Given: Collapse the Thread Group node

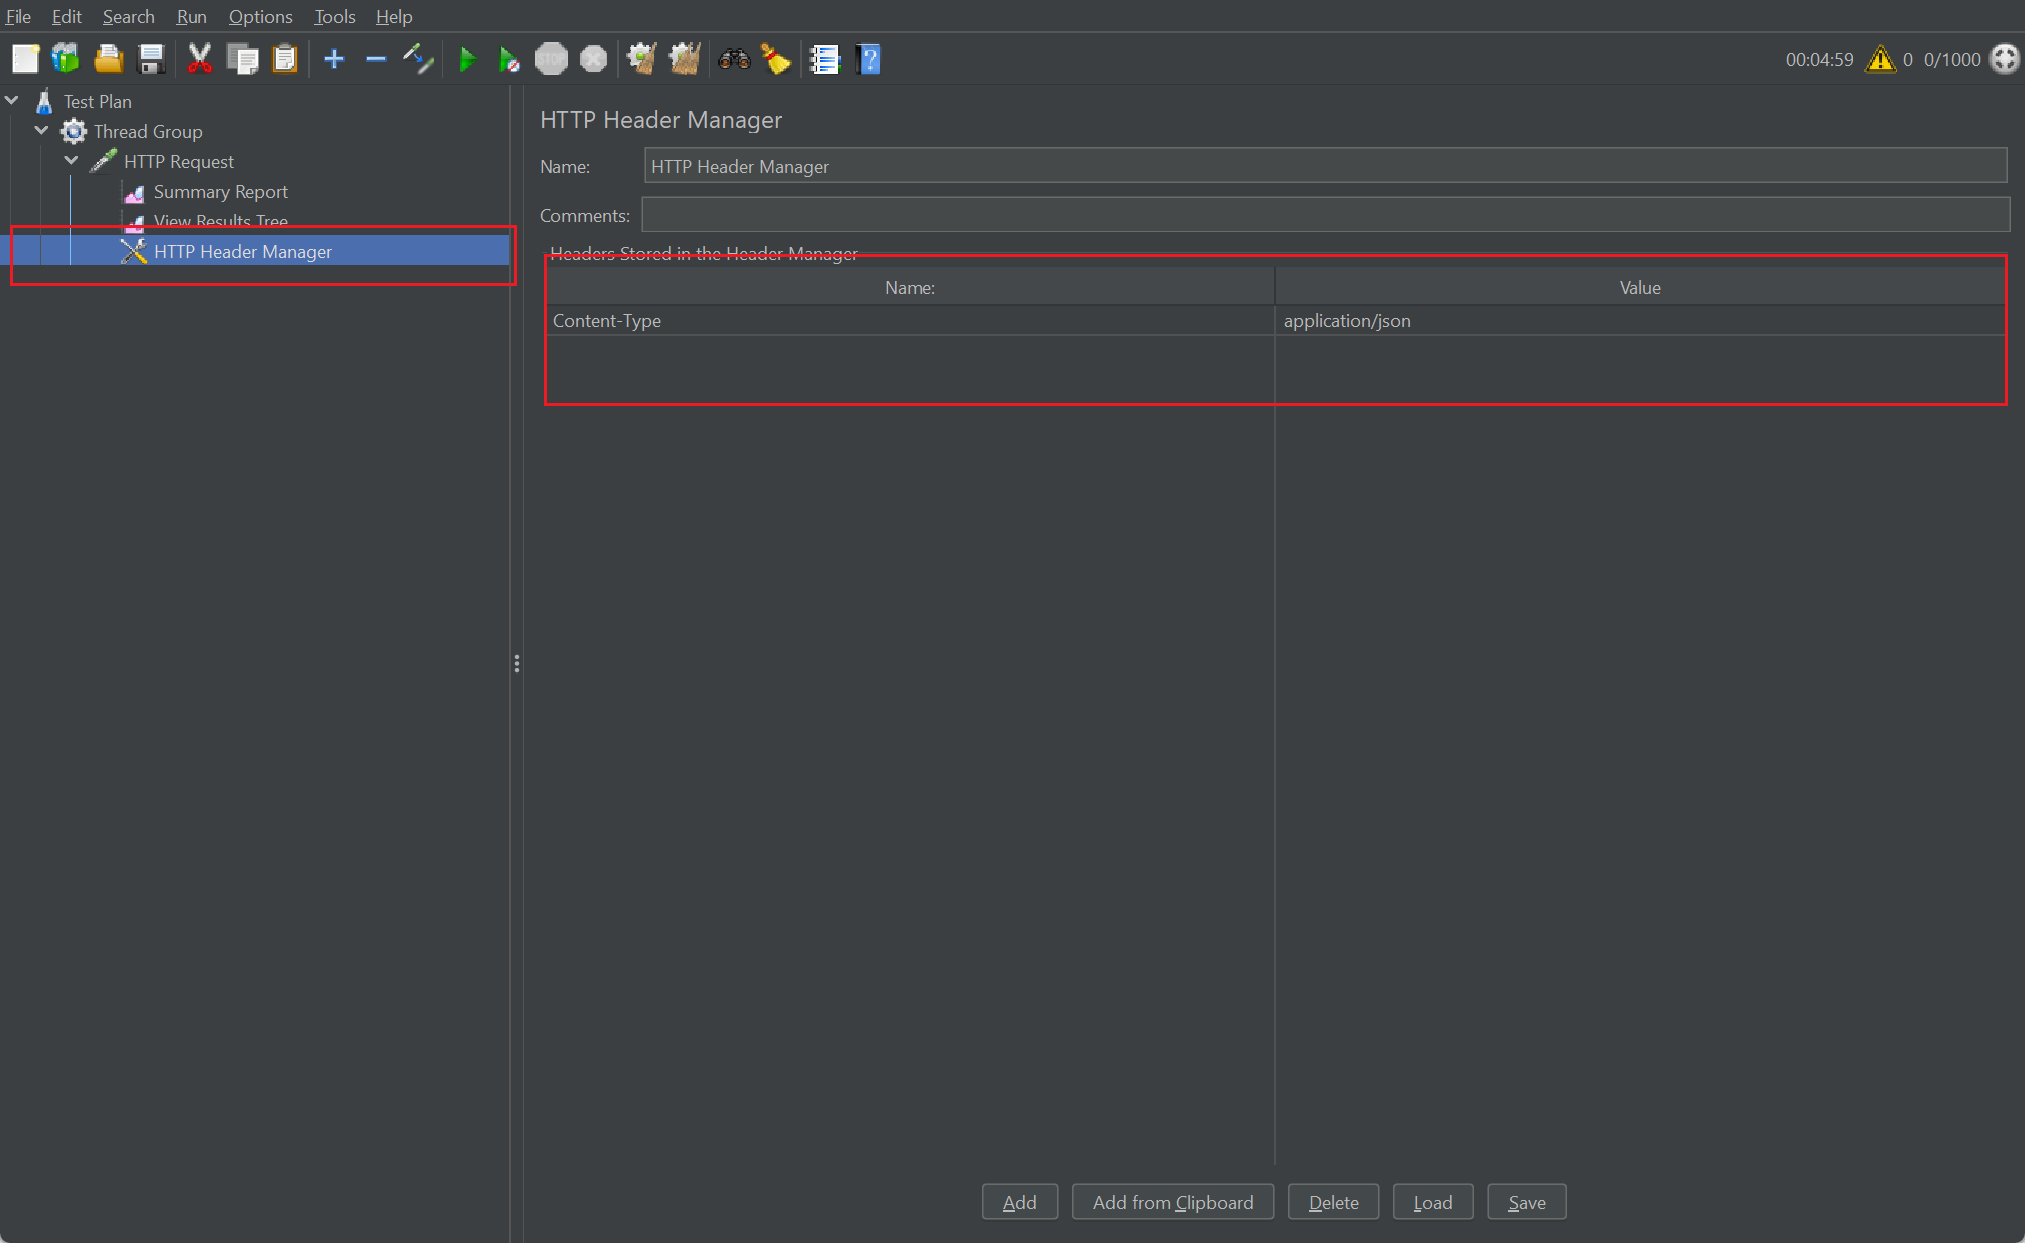Looking at the screenshot, I should pyautogui.click(x=42, y=131).
